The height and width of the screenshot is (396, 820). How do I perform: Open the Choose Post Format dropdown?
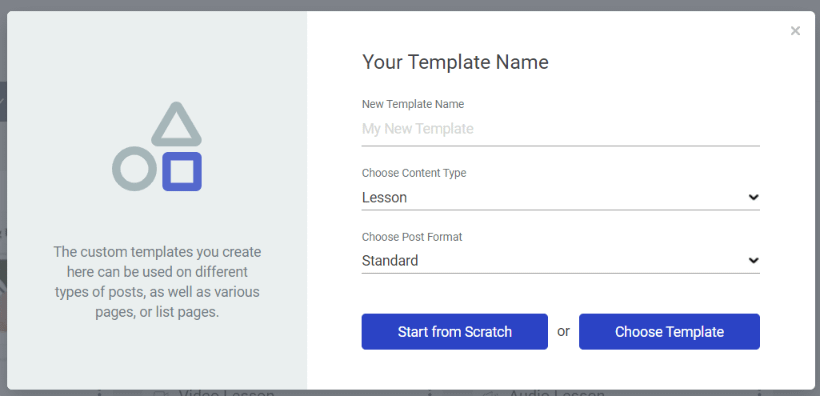pyautogui.click(x=560, y=261)
